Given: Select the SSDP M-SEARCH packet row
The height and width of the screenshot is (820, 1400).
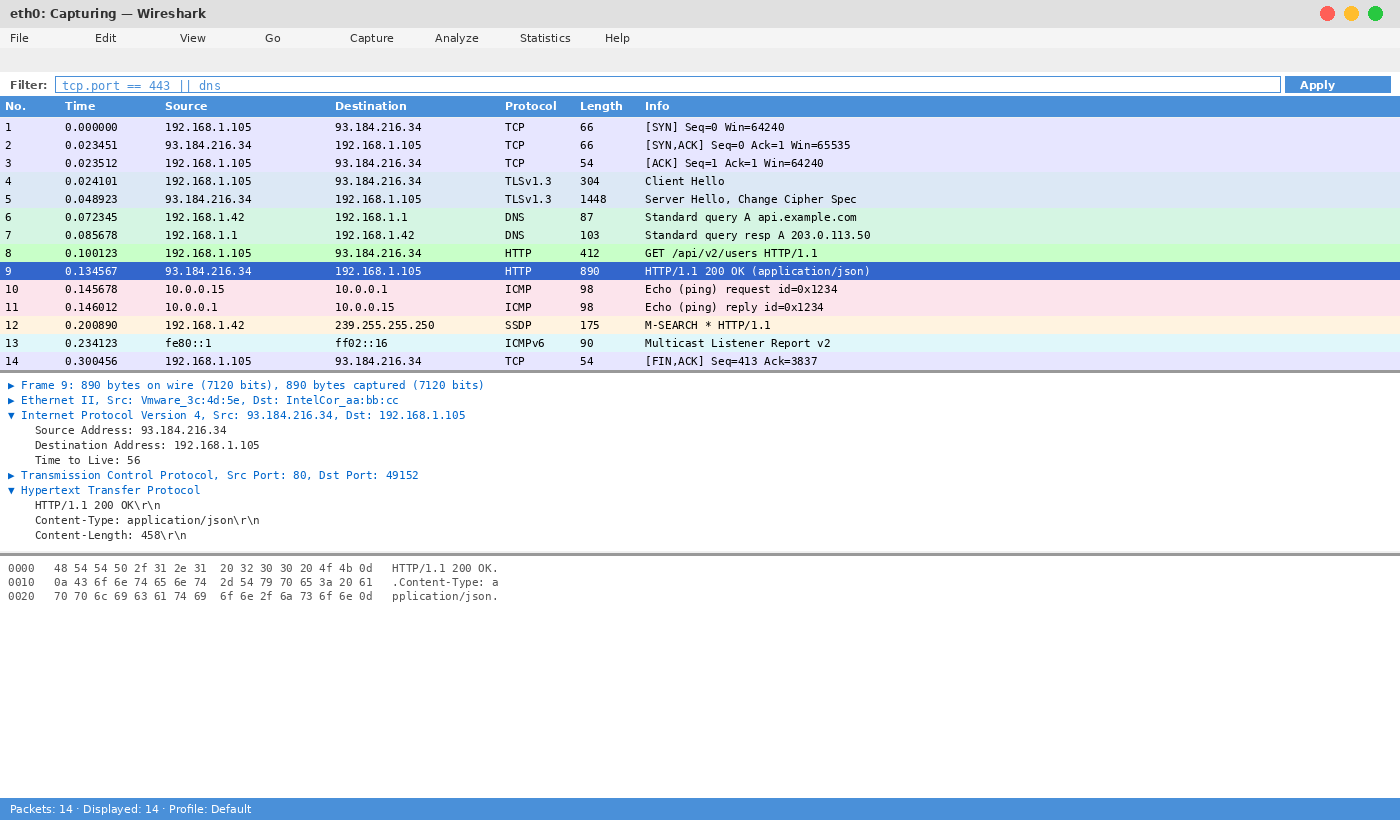Looking at the screenshot, I should [700, 325].
